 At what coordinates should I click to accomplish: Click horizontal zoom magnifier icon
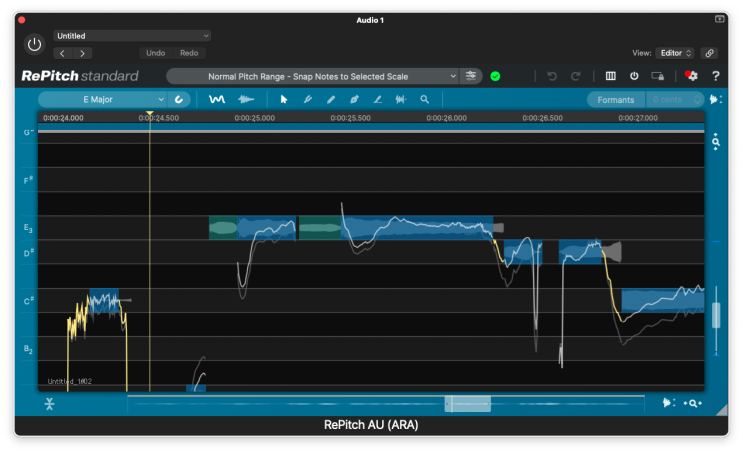click(x=693, y=403)
